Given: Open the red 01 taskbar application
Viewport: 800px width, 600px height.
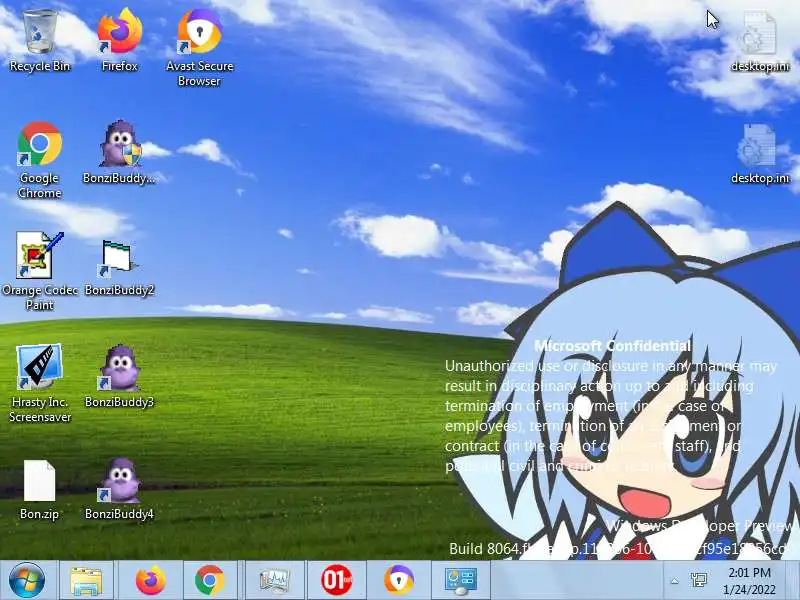Looking at the screenshot, I should pos(337,581).
